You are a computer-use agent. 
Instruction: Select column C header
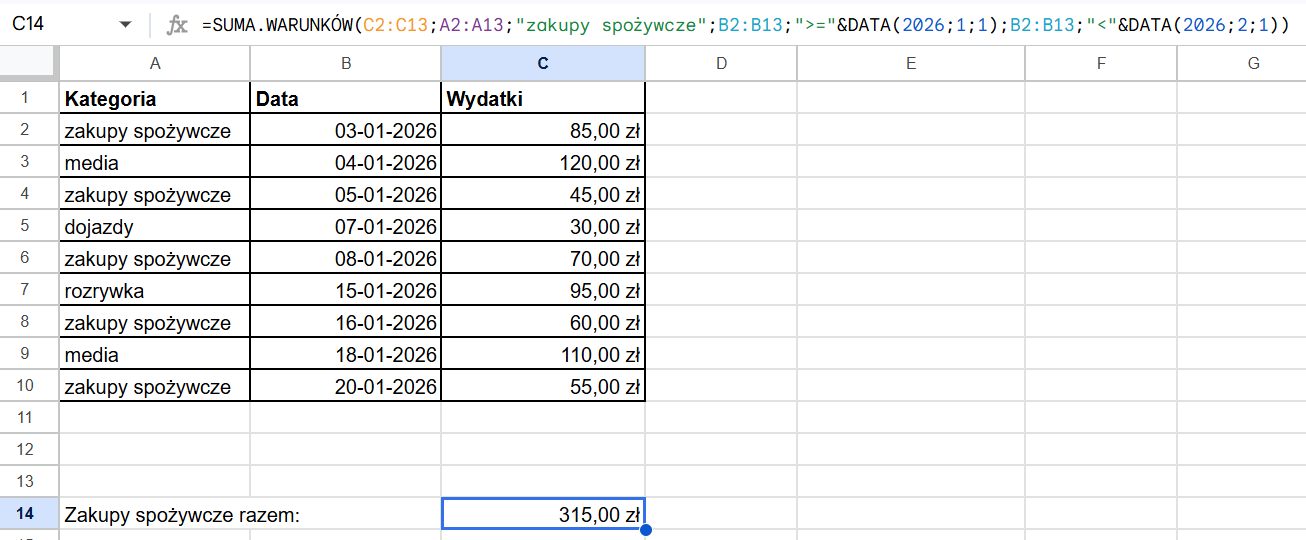[543, 63]
